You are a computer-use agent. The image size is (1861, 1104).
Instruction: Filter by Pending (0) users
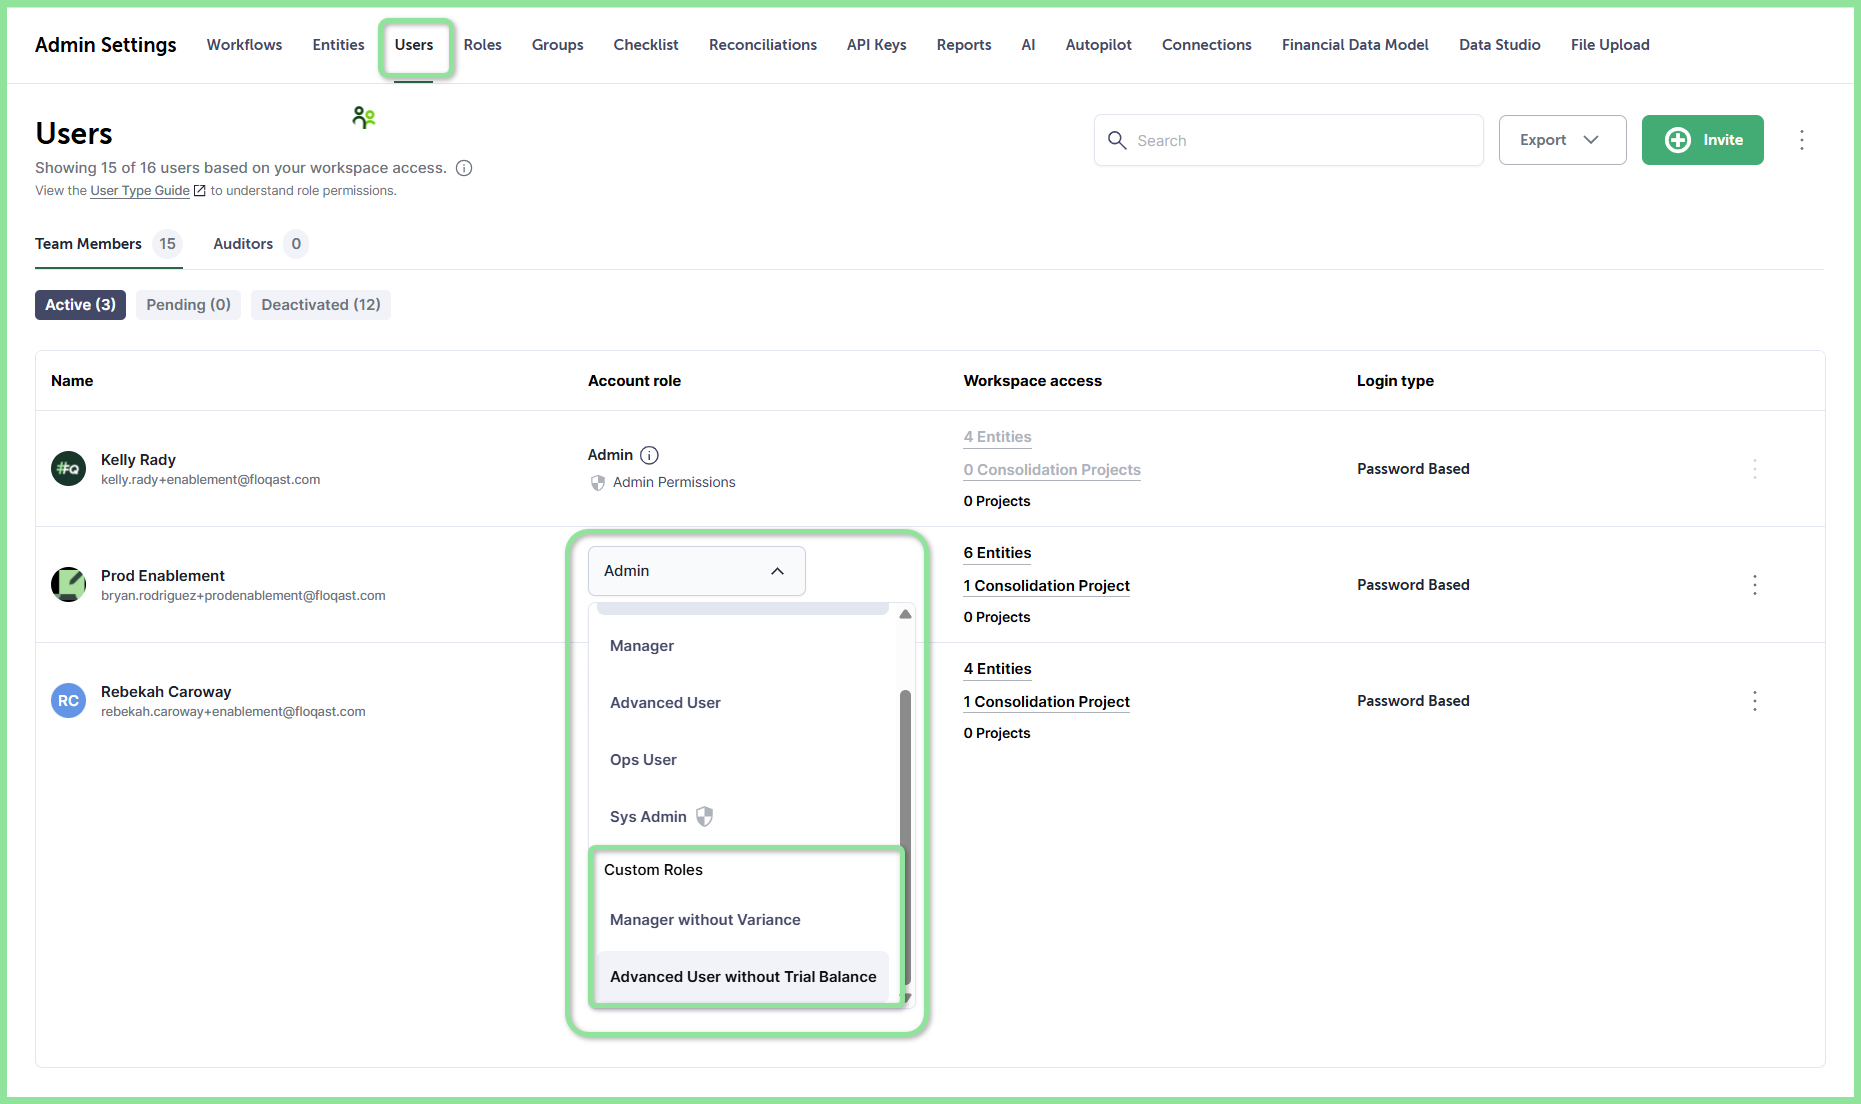point(188,305)
